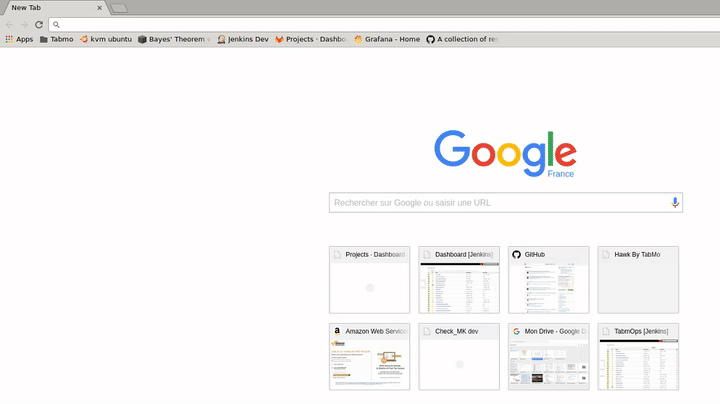Click the new tab button

(x=118, y=8)
